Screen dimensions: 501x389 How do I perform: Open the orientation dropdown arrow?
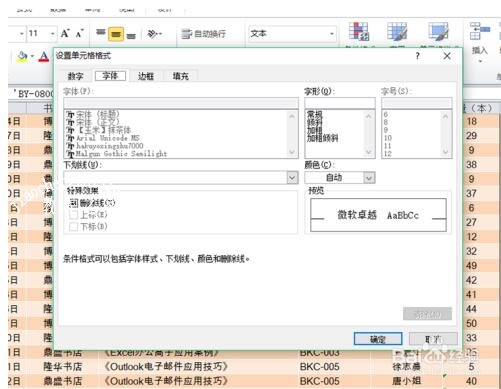click(x=160, y=34)
